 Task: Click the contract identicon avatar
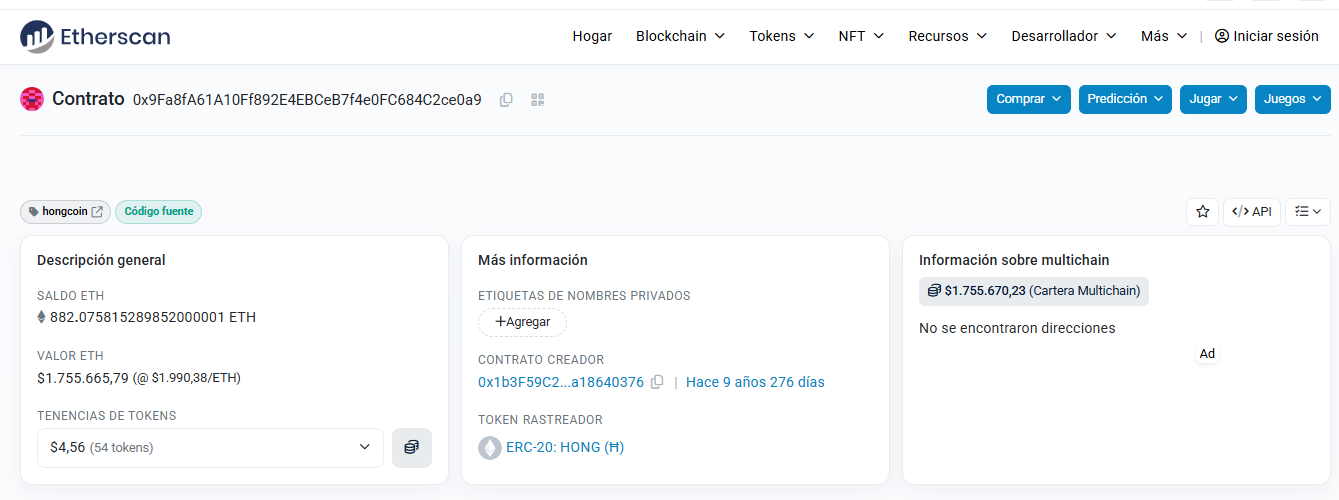pos(32,99)
